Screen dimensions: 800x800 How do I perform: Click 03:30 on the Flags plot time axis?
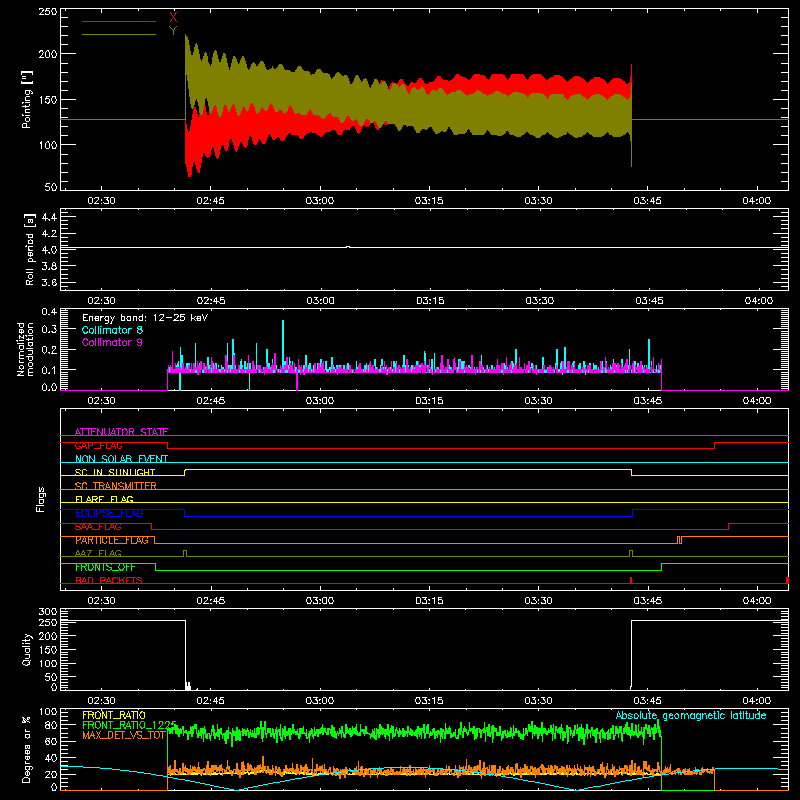point(538,601)
